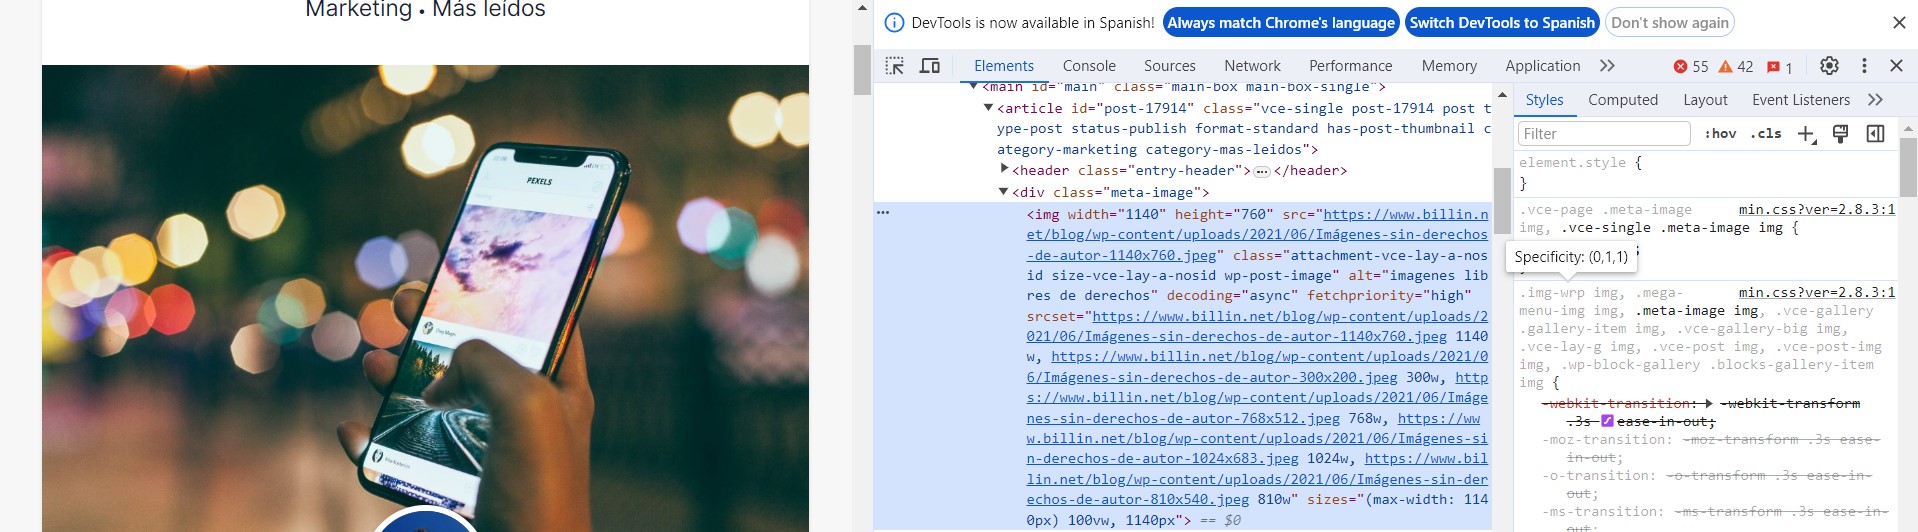
Task: Click the element.style rule block
Action: pos(1706,173)
